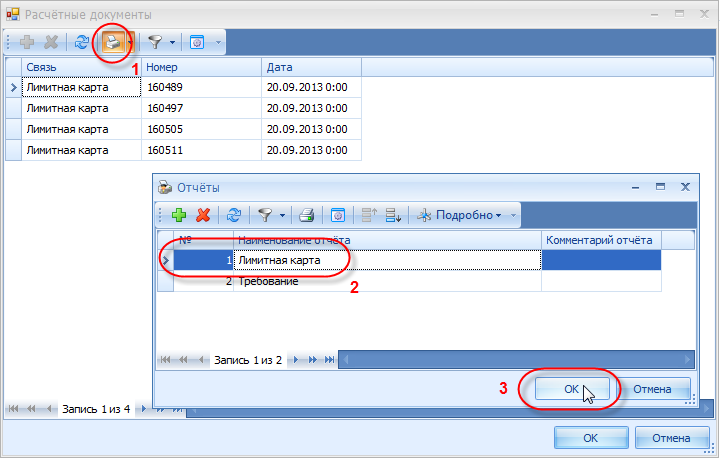Screen dimensions: 720x459
Task: Click Лимитная карта cell in row 160497
Action: tap(81, 108)
